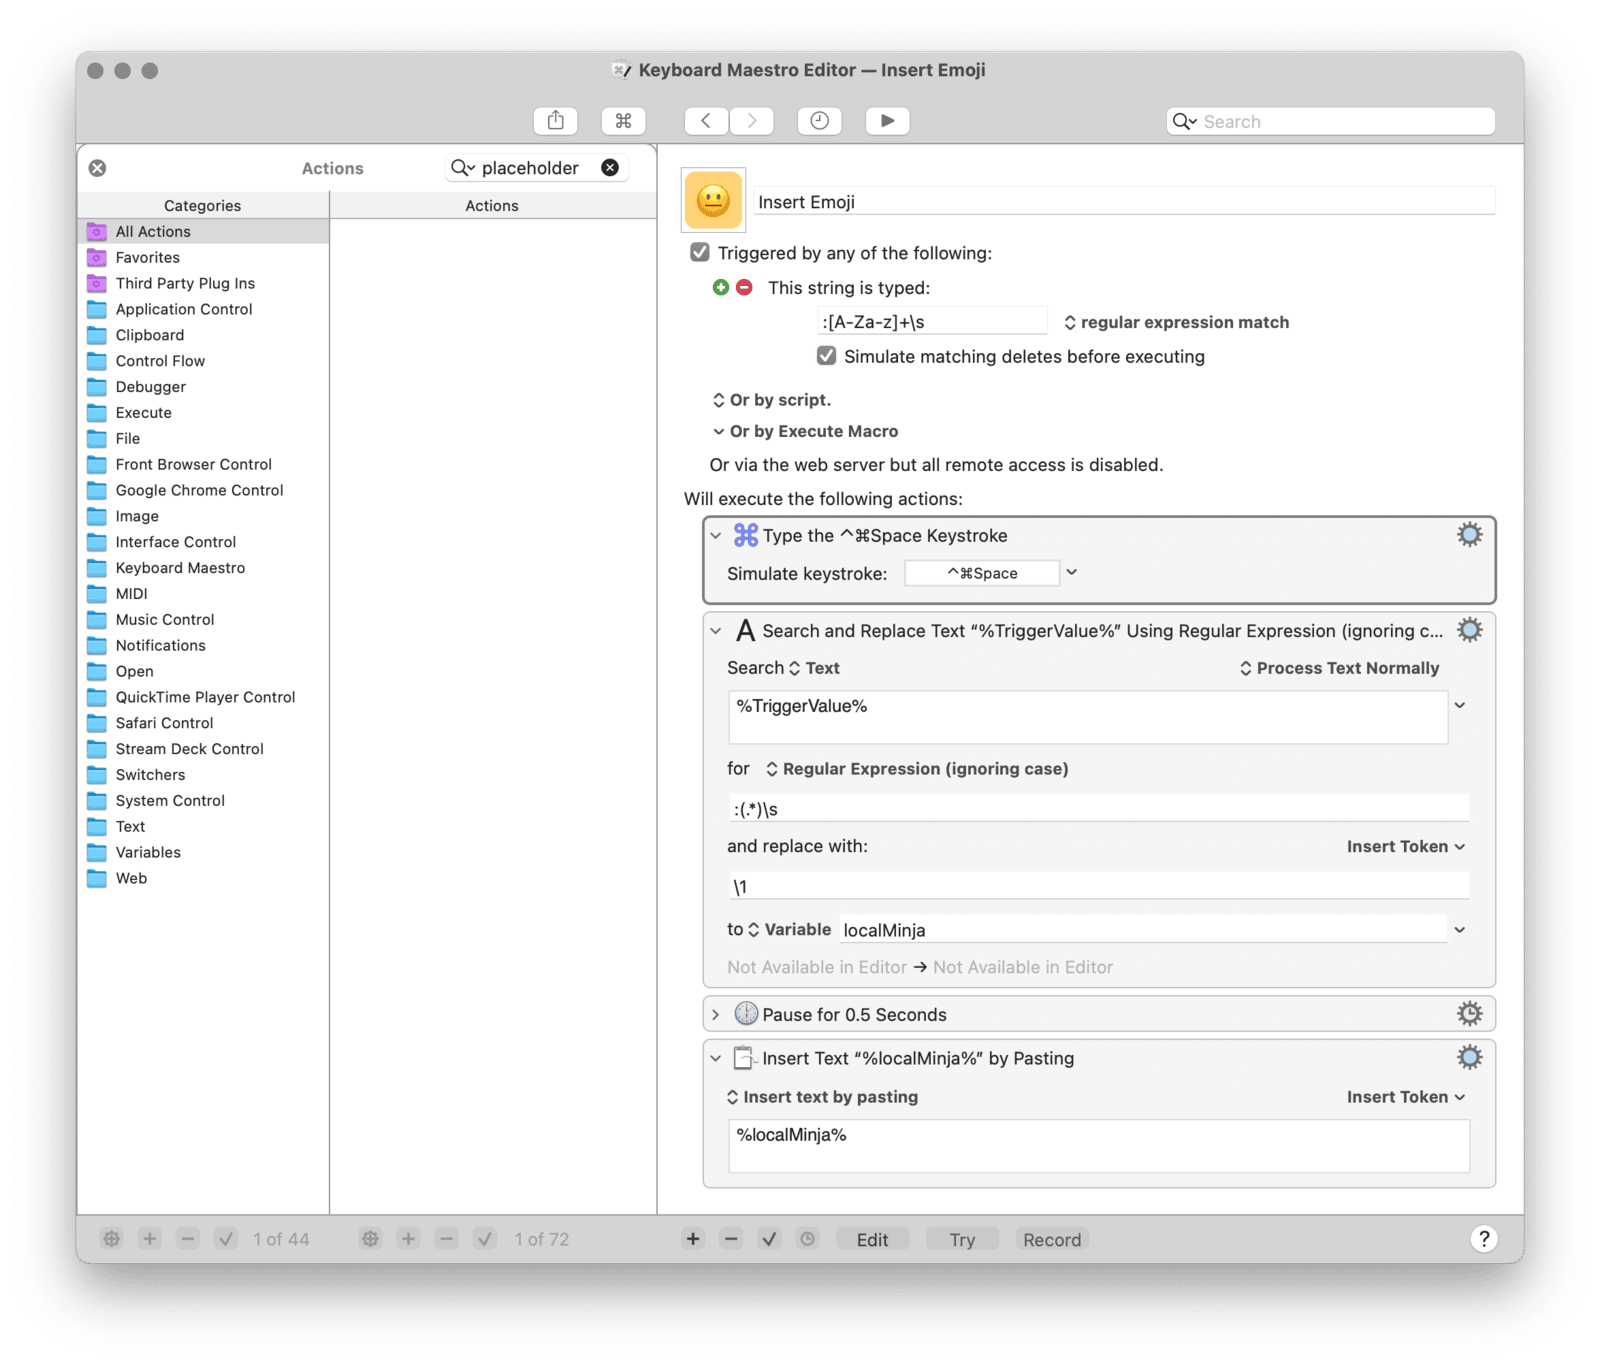Select the Clipboard category

[203, 335]
